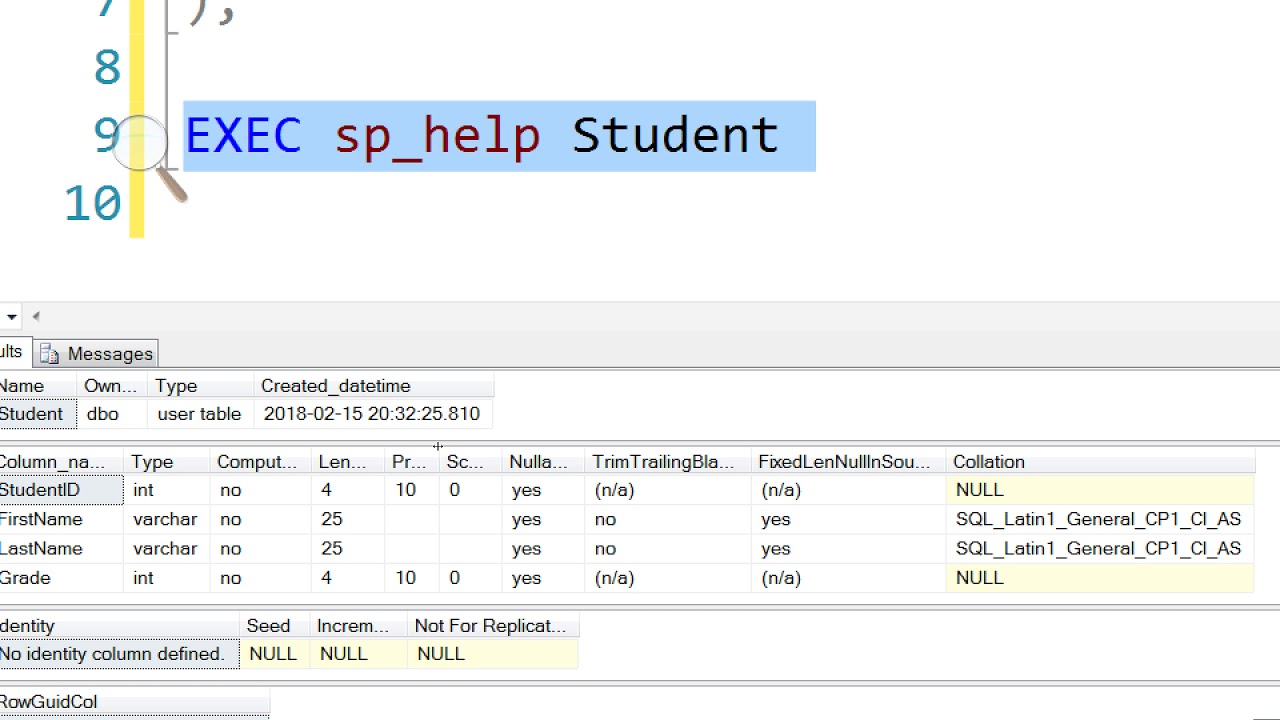Click the 2018-02-15 20:32:25.810 cell

(374, 414)
